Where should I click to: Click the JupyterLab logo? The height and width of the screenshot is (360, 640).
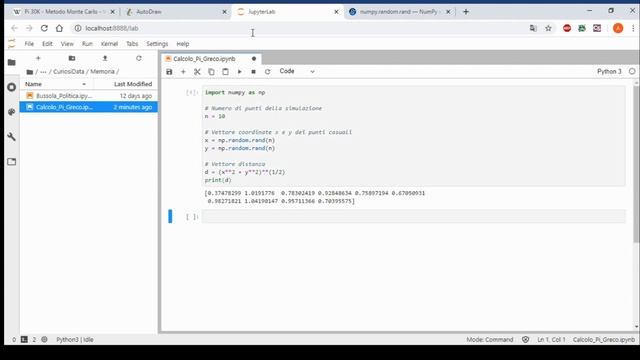[11, 44]
